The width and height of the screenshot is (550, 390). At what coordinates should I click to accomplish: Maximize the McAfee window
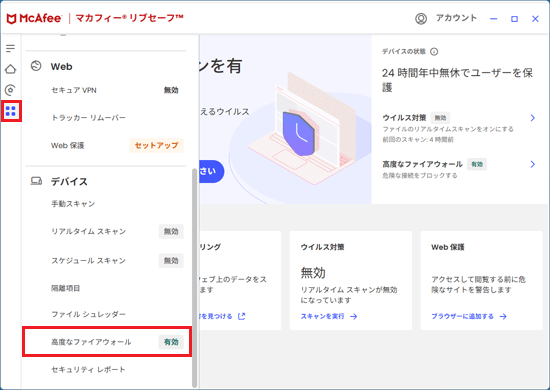[x=514, y=19]
